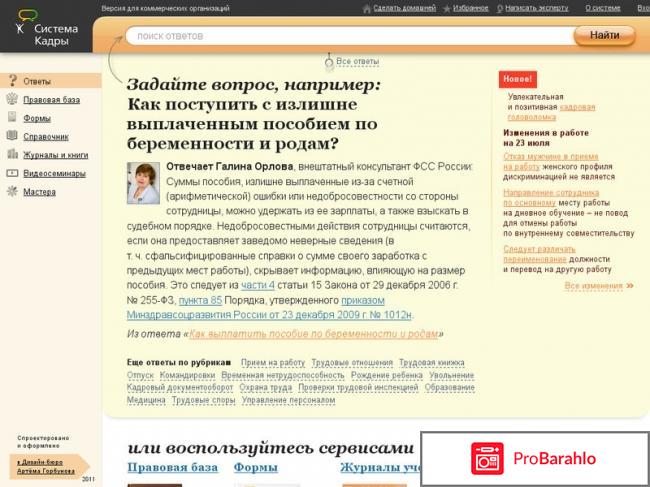This screenshot has height=487, width=650.
Task: Open the Все изменения link
Action: [x=594, y=286]
